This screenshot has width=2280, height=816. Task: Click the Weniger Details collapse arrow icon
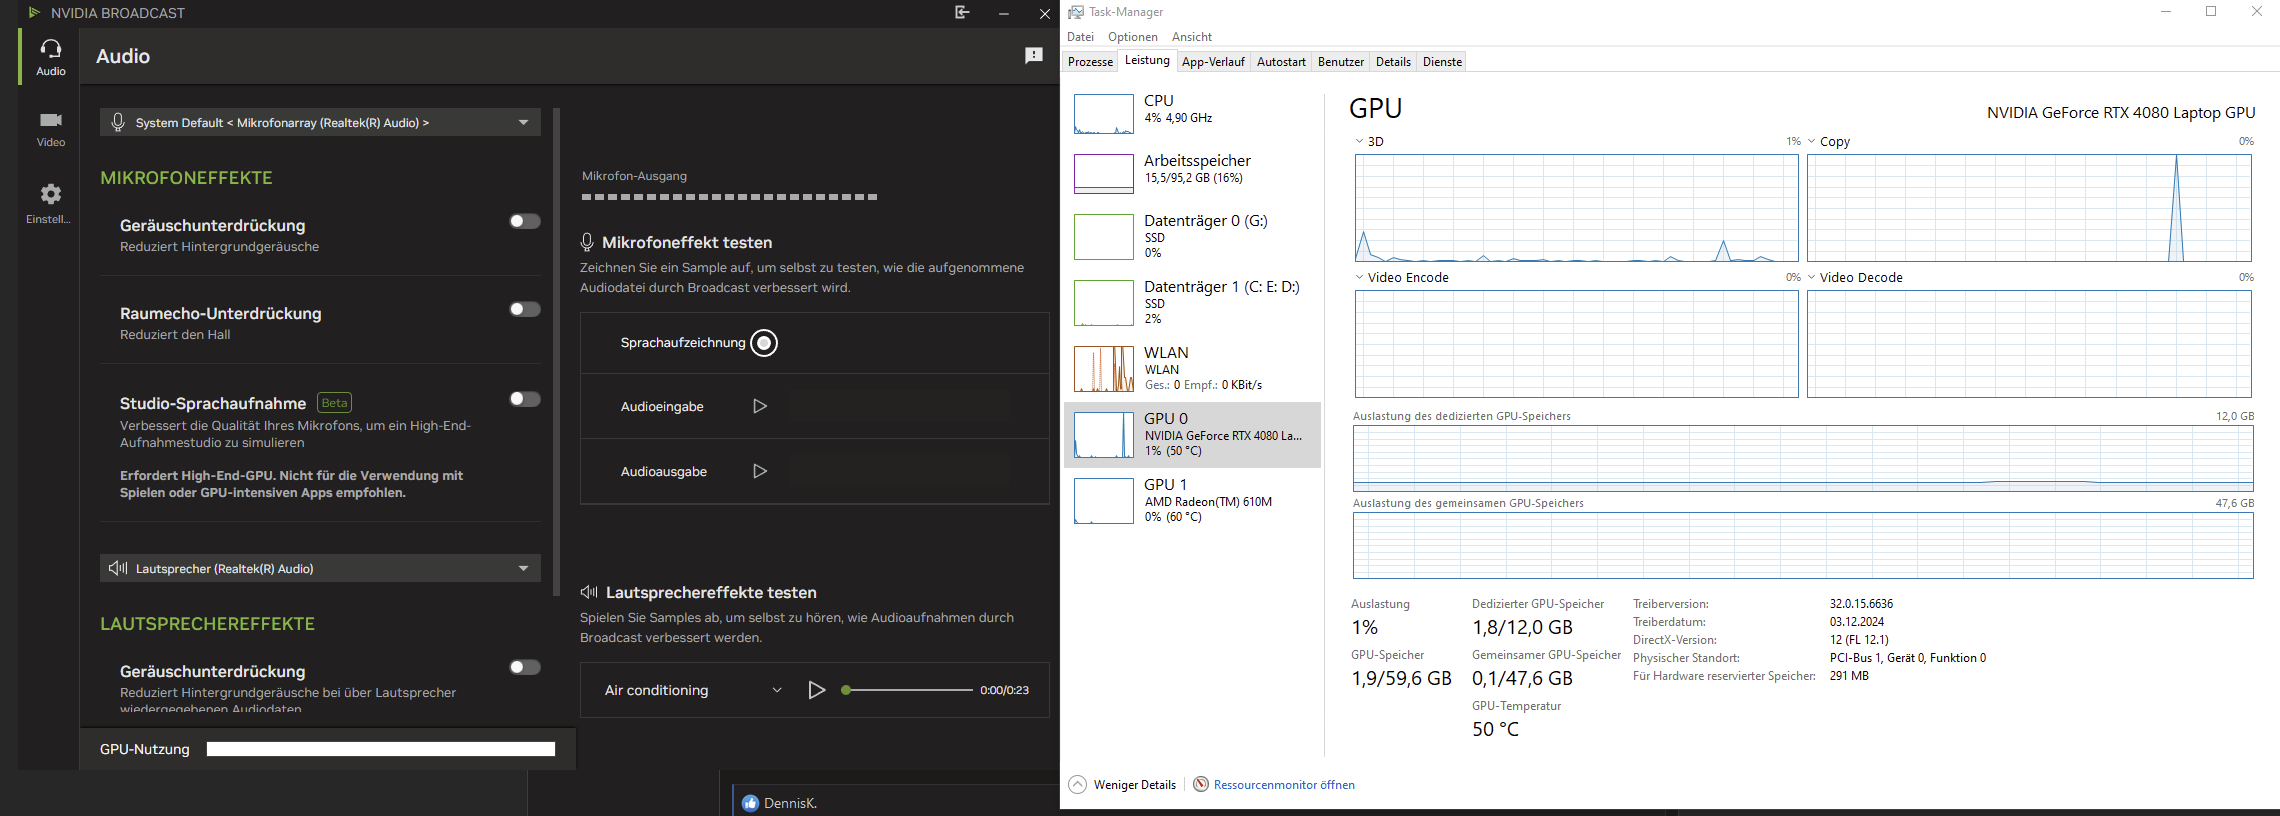coord(1077,784)
